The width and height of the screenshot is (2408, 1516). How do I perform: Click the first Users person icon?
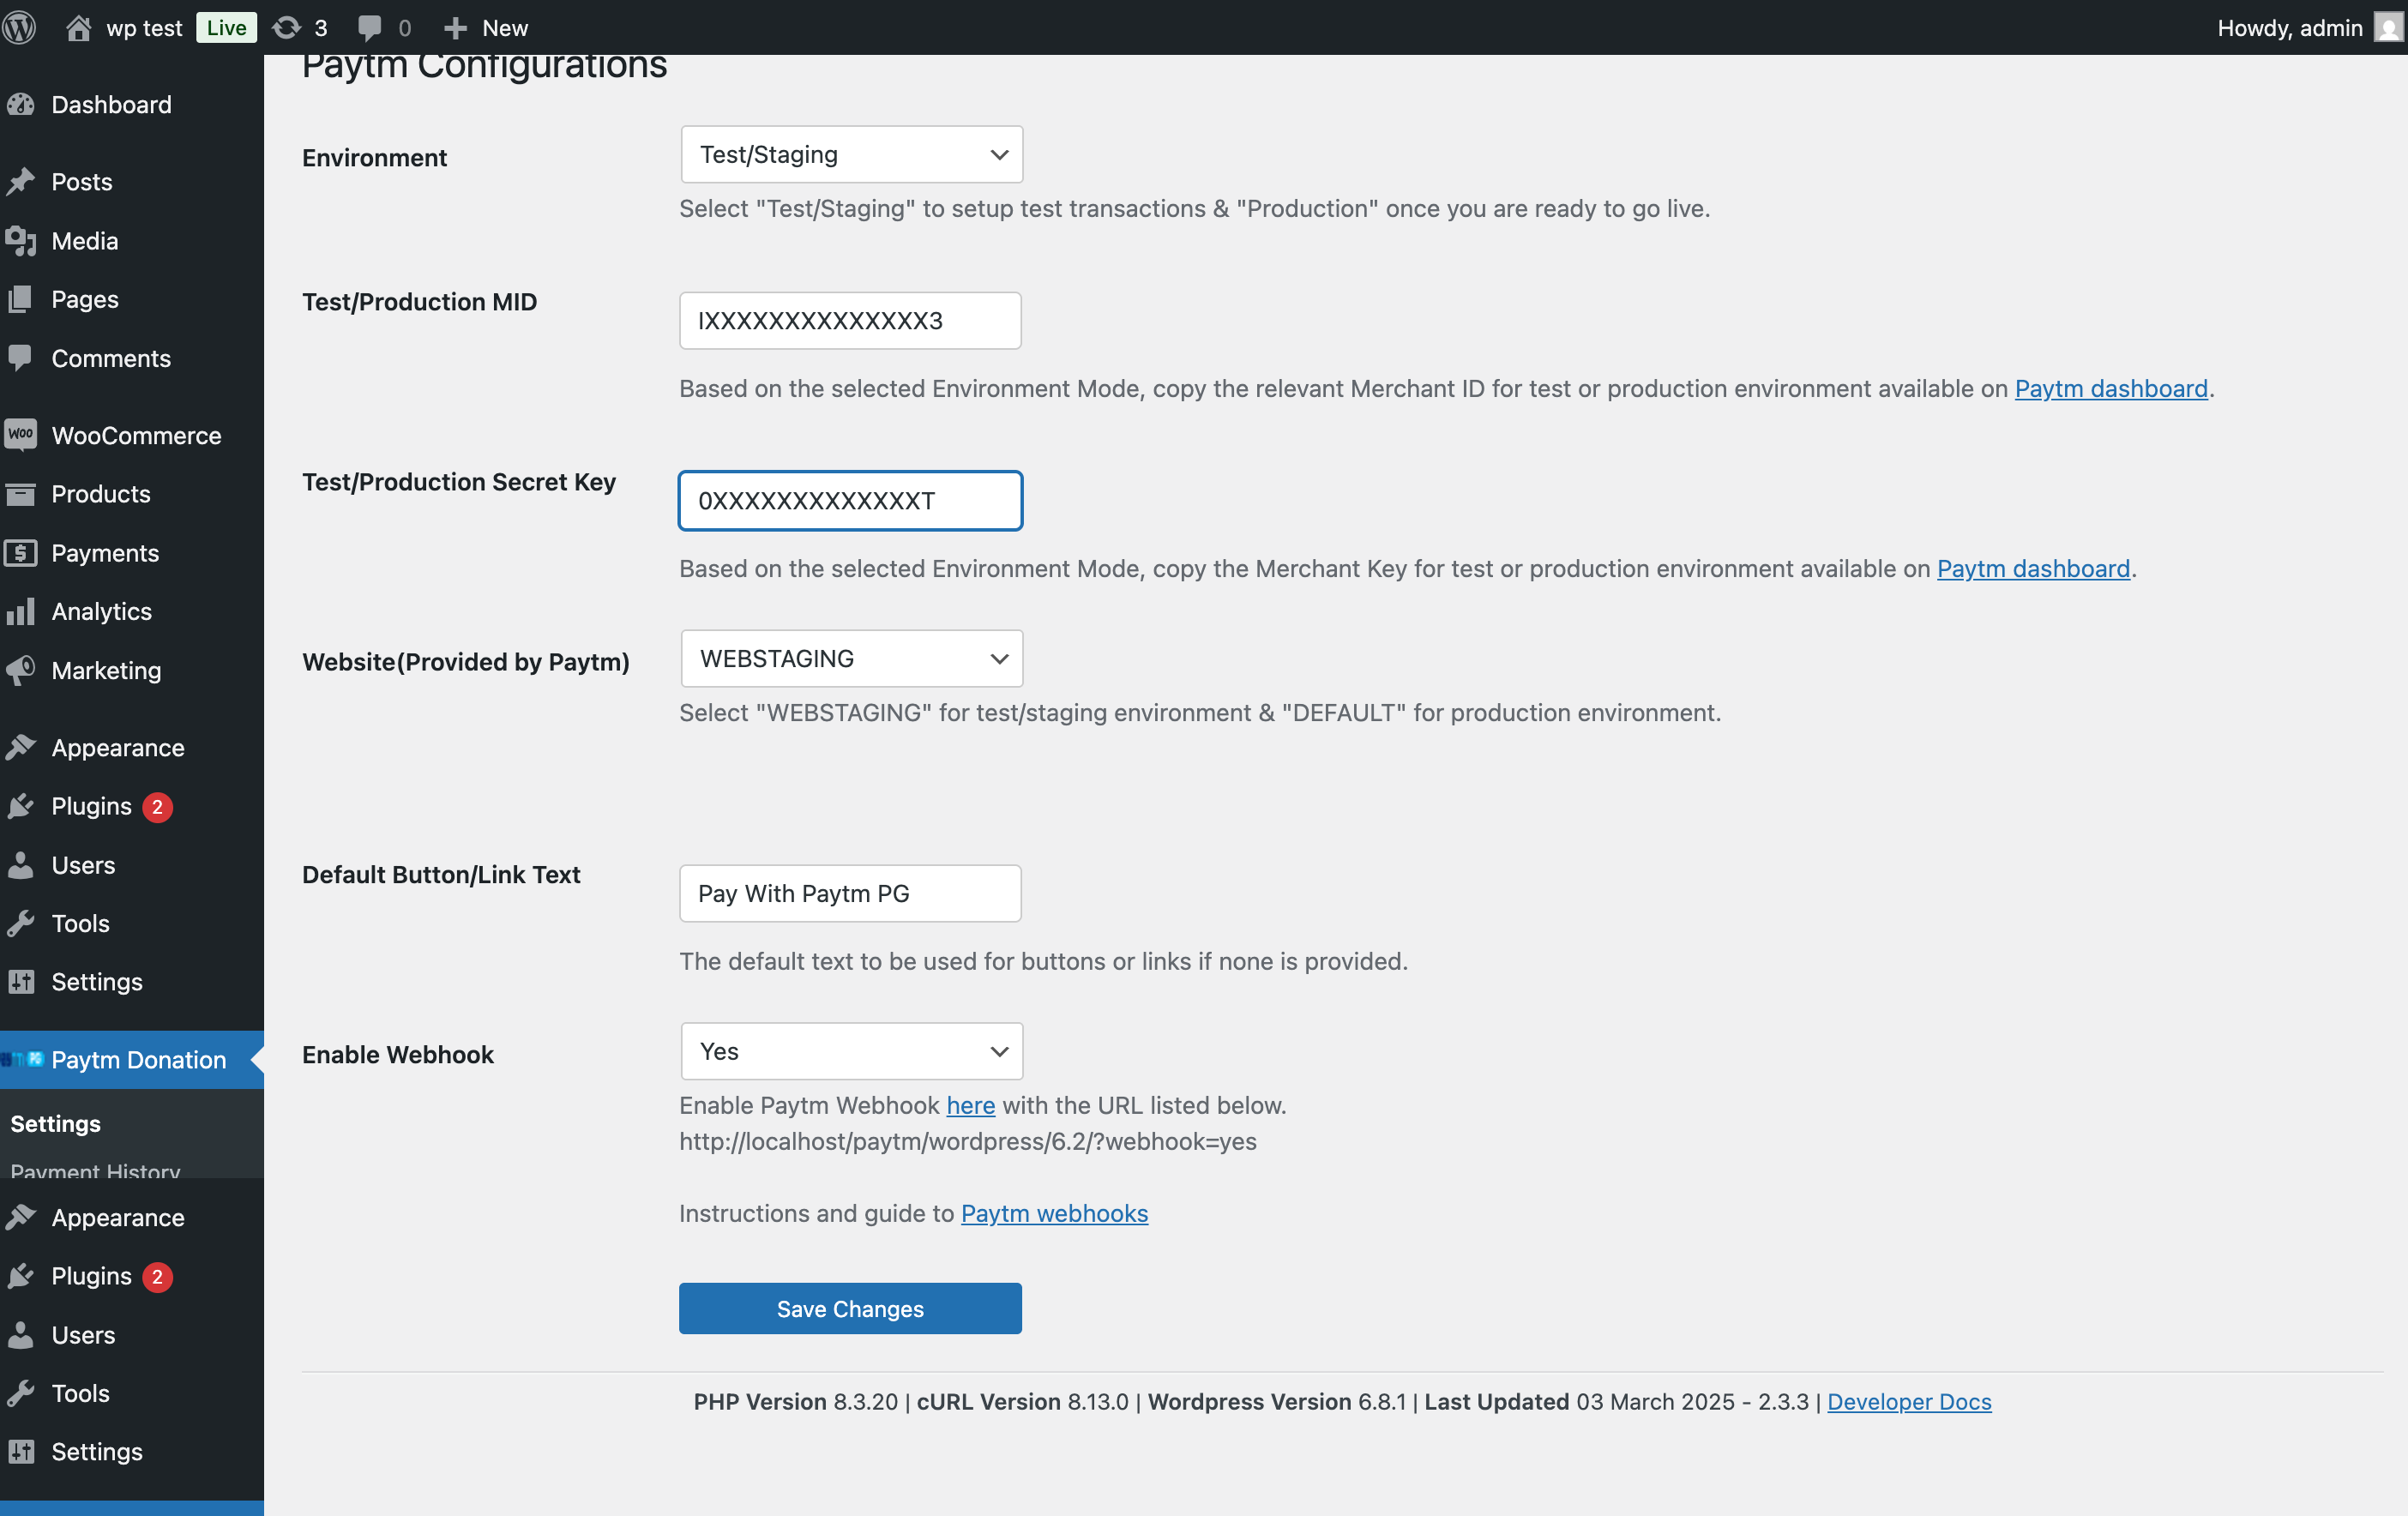point(21,864)
